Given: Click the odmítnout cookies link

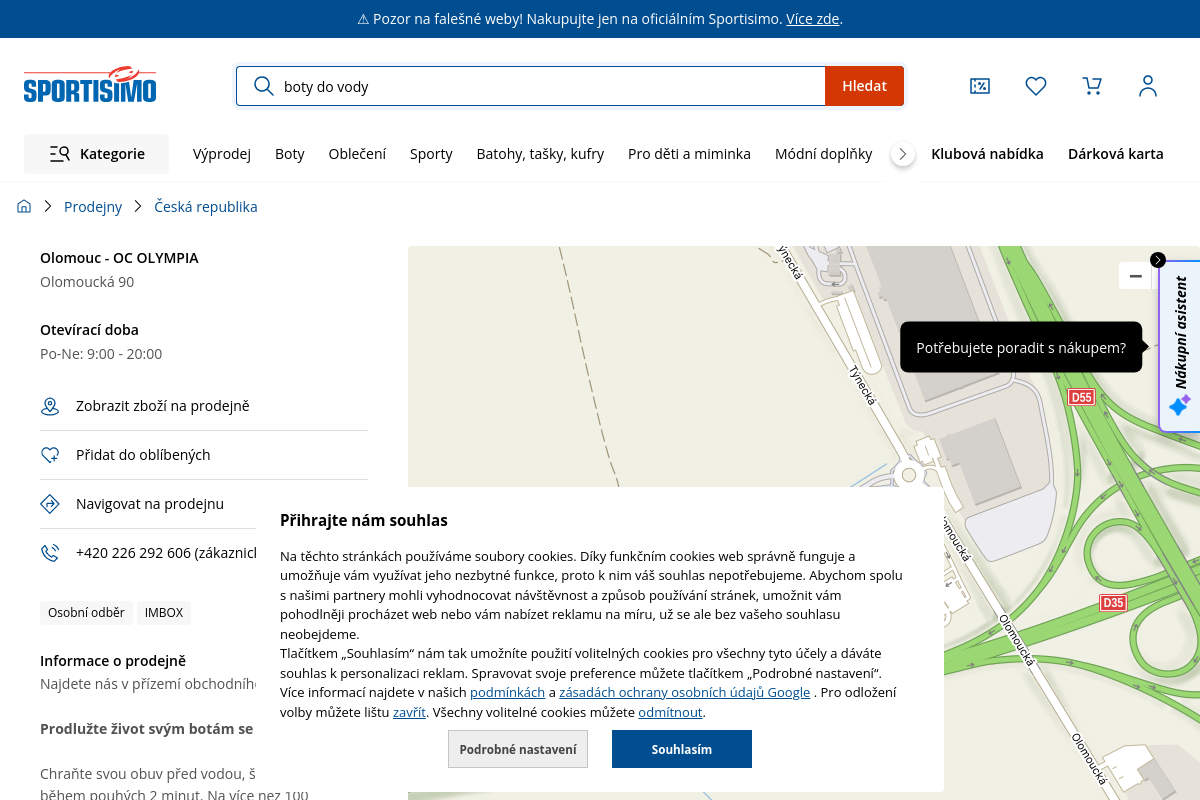Looking at the screenshot, I should coord(670,713).
